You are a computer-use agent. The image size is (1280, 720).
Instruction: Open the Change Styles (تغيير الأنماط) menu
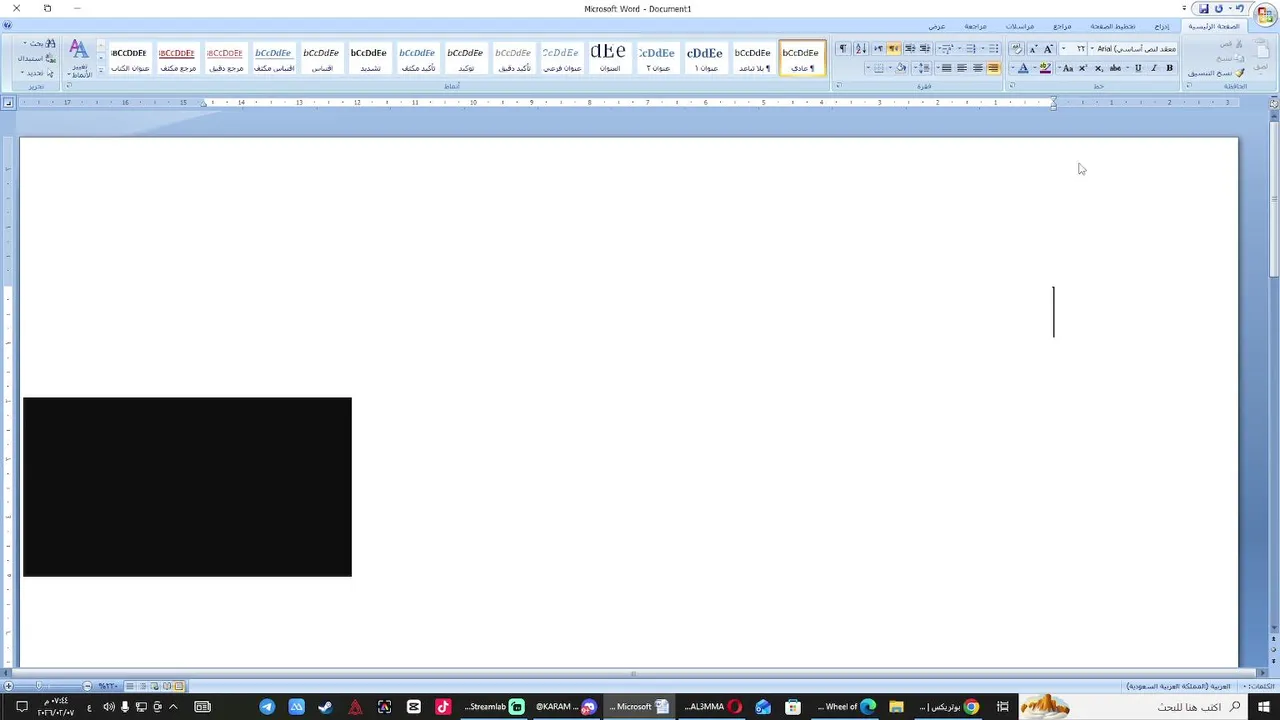[x=79, y=58]
